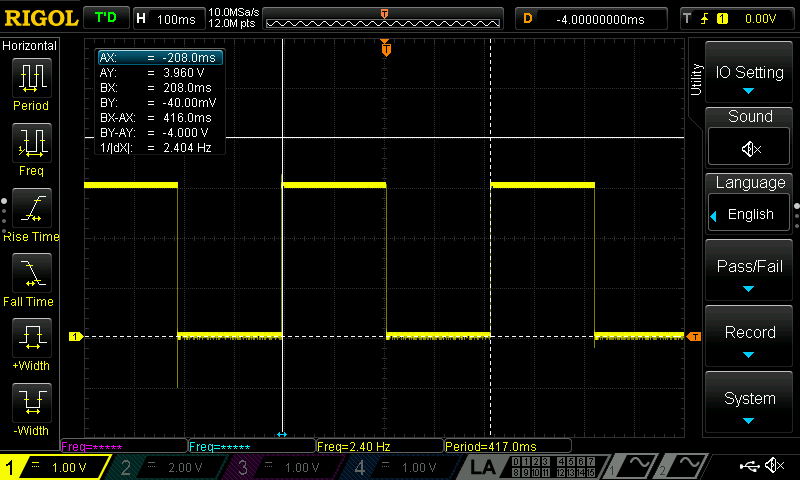Click the bottom-right muted speaker status icon
This screenshot has height=480, width=800.
pyautogui.click(x=774, y=465)
